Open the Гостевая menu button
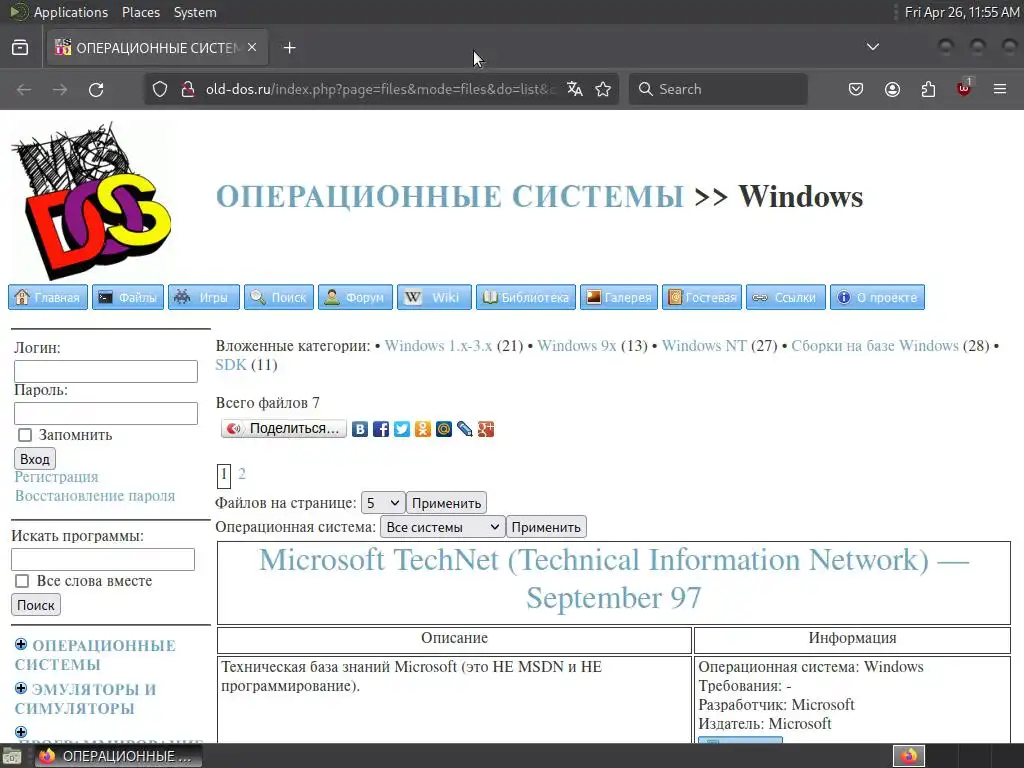Image resolution: width=1024 pixels, height=768 pixels. pyautogui.click(x=702, y=297)
